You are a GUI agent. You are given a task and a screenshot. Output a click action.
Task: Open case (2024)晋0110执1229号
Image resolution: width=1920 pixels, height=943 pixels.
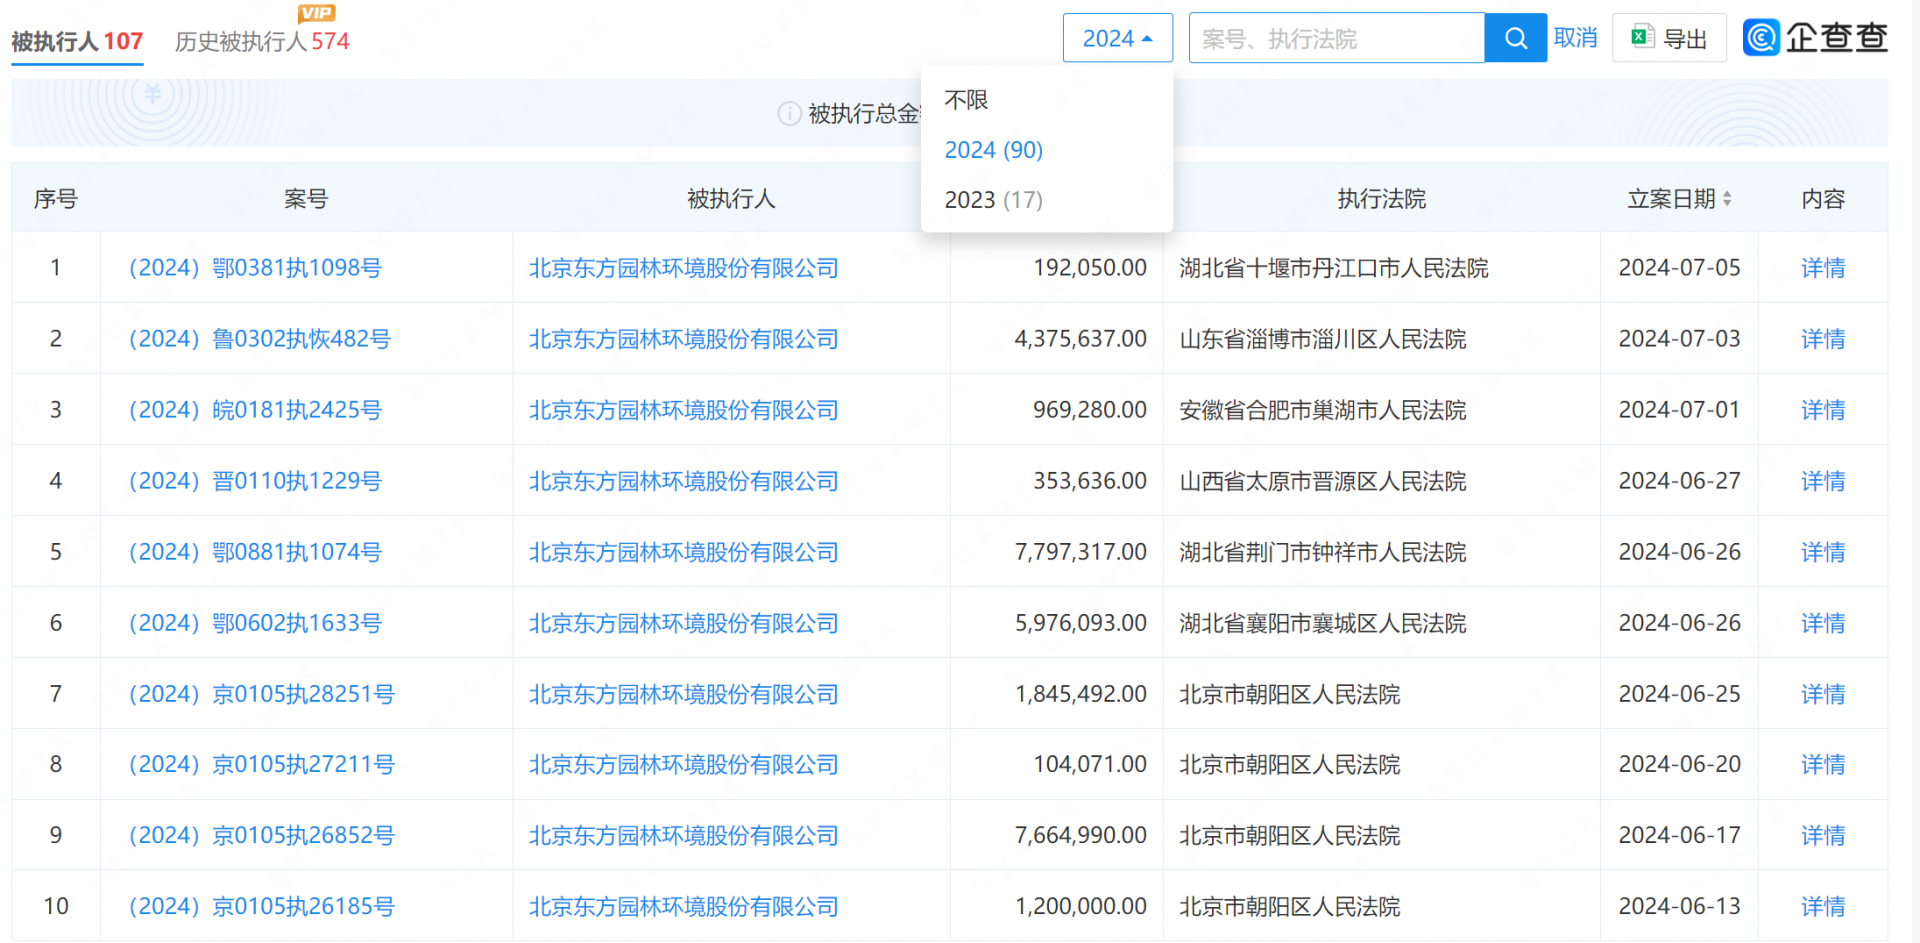255,481
